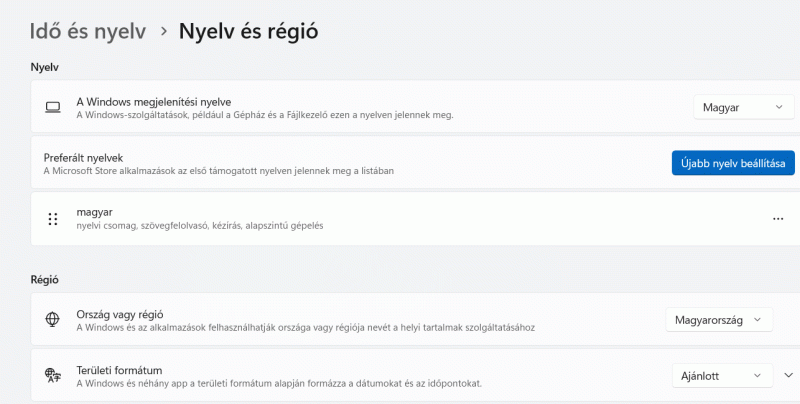Click the breadcrumb chevron separator
Viewport: 800px width, 404px height.
(x=163, y=32)
